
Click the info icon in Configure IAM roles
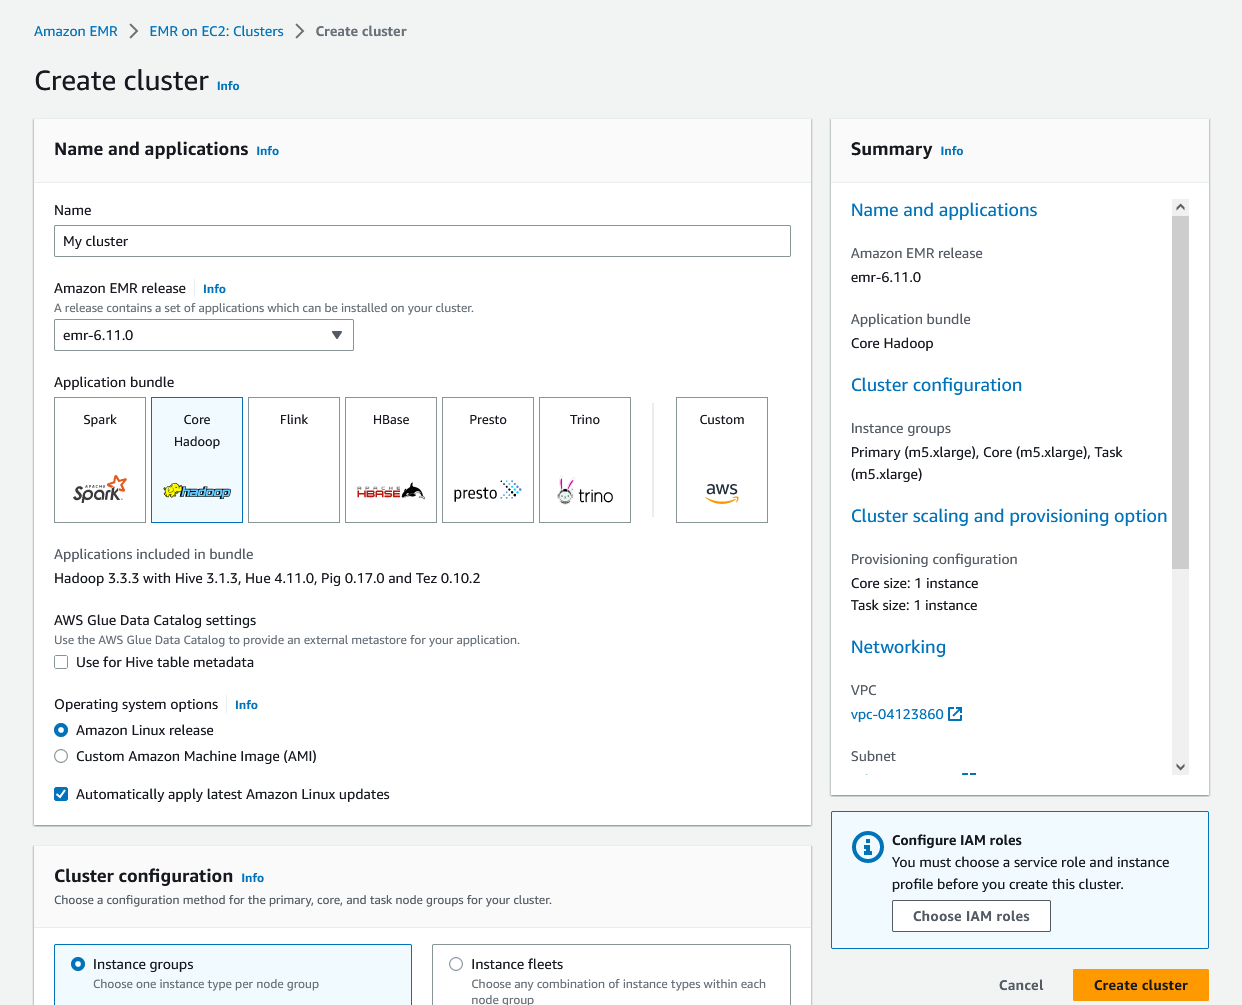tap(868, 847)
